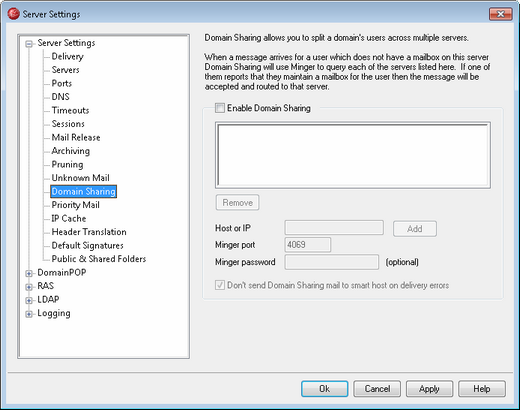
Task: Click the Add button
Action: [x=415, y=229]
